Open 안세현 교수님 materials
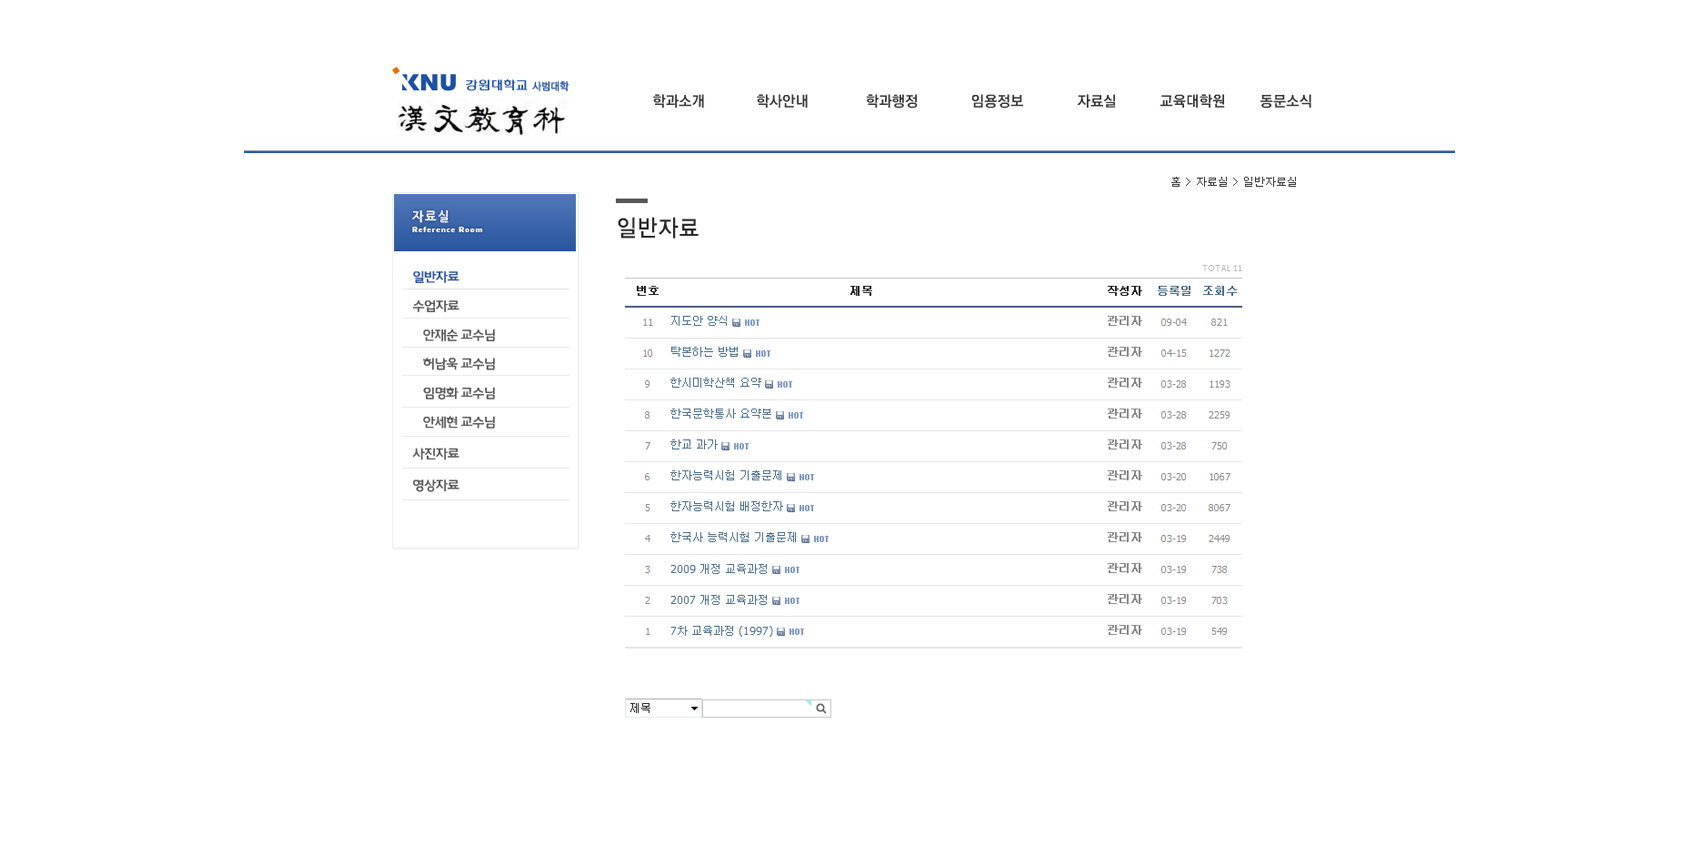This screenshot has width=1701, height=850. 459,422
